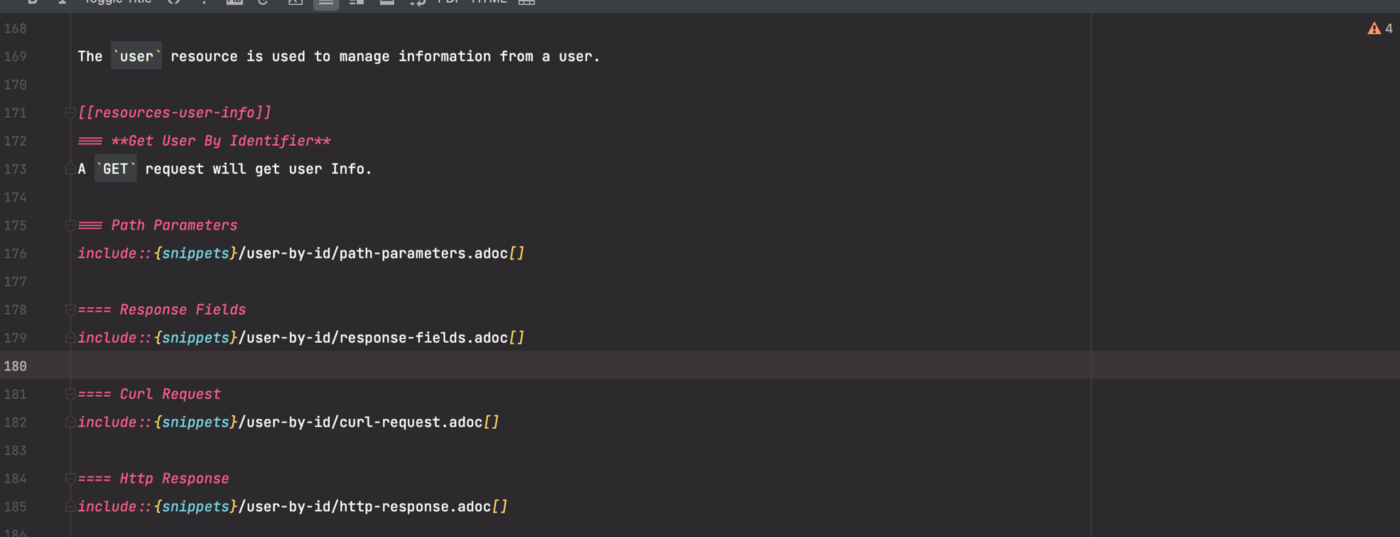
Task: Click the HTML export button in toolbar
Action: [489, 2]
